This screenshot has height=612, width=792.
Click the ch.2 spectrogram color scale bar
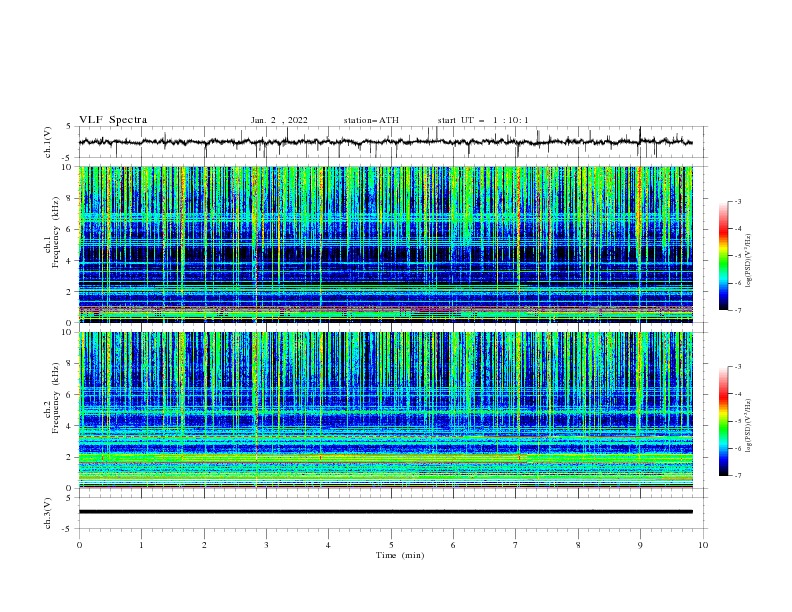pyautogui.click(x=723, y=421)
